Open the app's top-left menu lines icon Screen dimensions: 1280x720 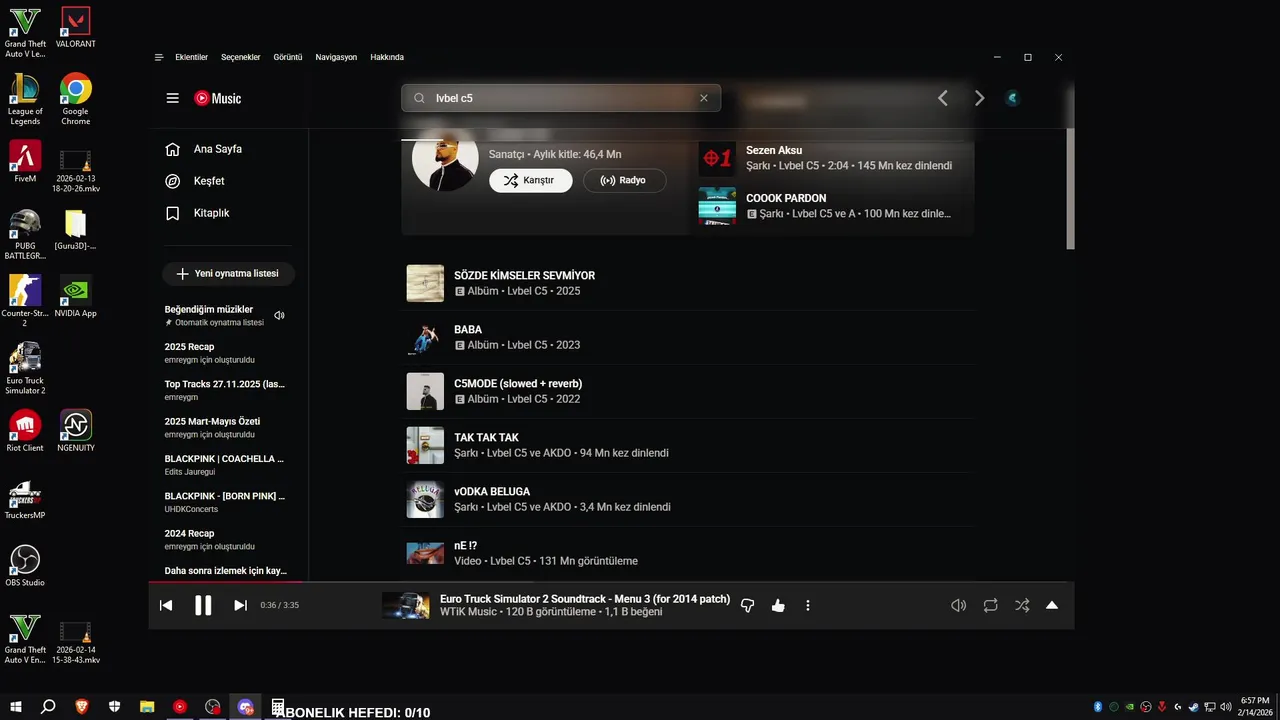point(159,57)
